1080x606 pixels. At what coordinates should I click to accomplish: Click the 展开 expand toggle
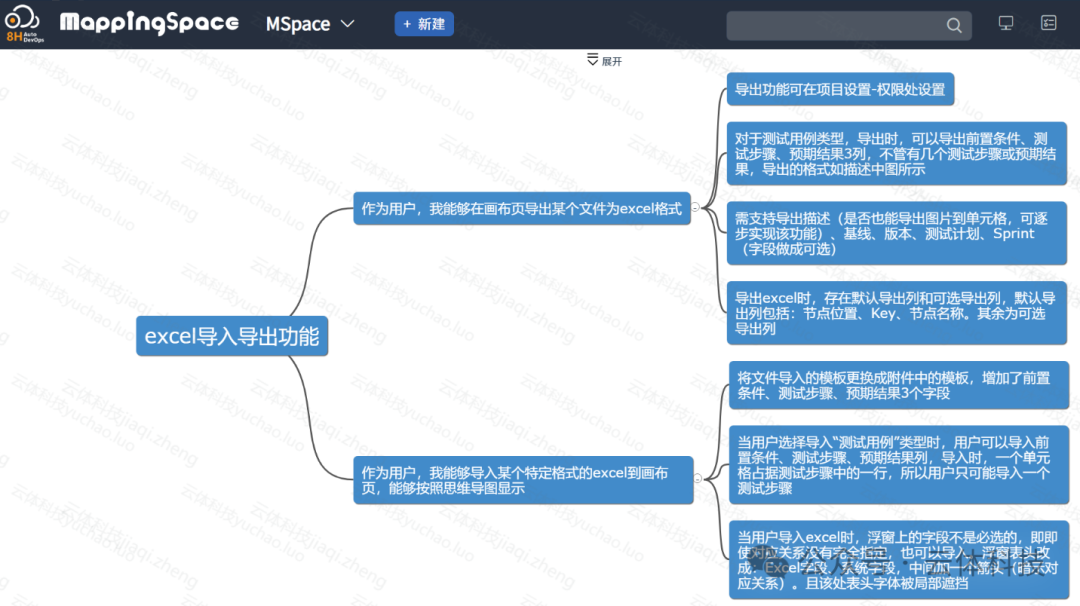604,61
